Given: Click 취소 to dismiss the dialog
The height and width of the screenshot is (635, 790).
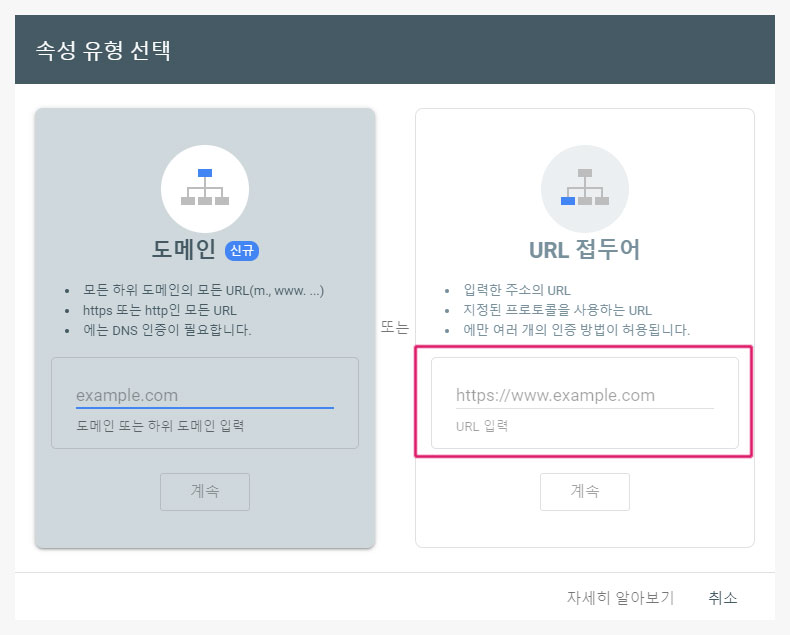Looking at the screenshot, I should [722, 598].
